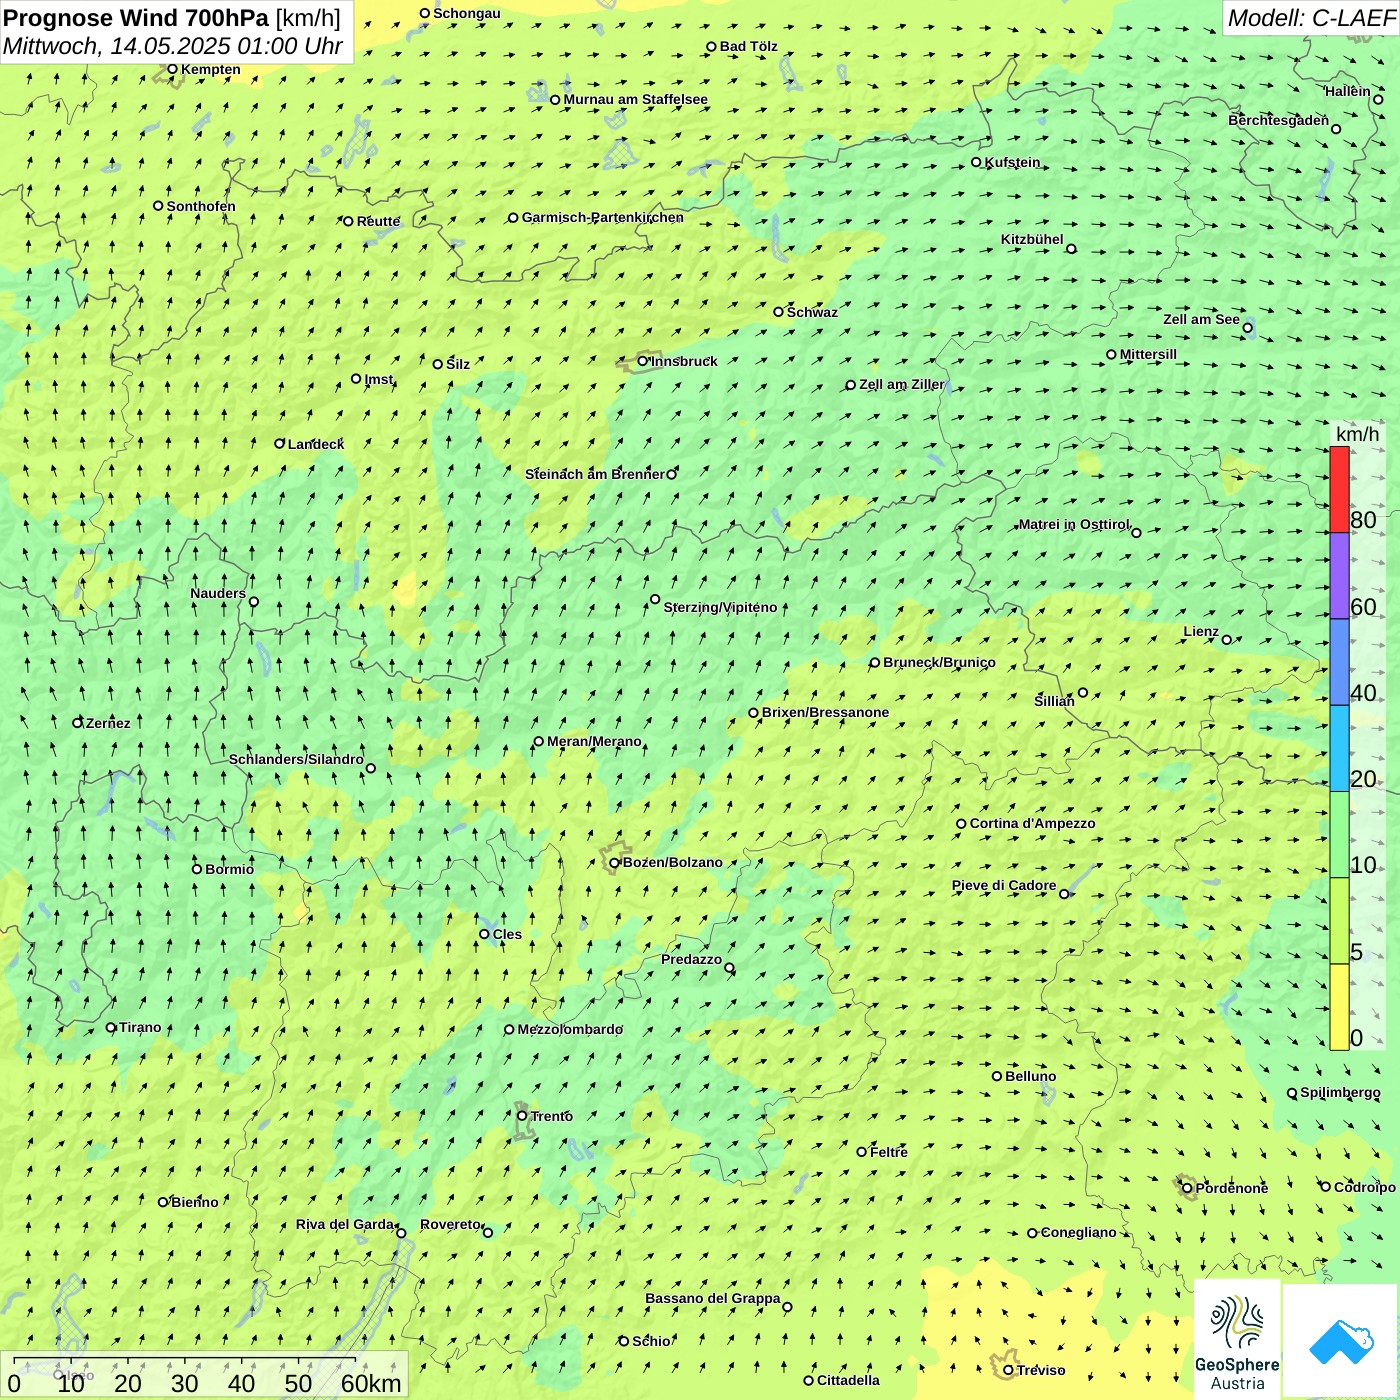Click the Innsbruck city marker

coord(643,361)
